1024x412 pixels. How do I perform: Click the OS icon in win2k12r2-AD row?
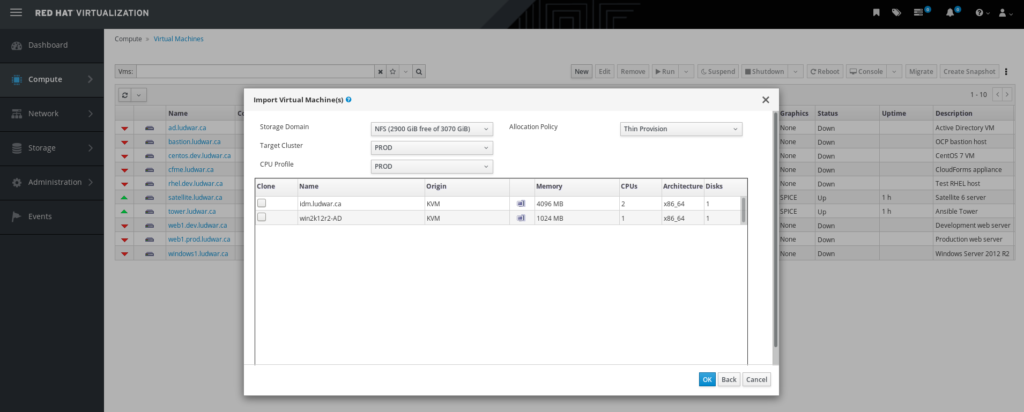pos(520,218)
